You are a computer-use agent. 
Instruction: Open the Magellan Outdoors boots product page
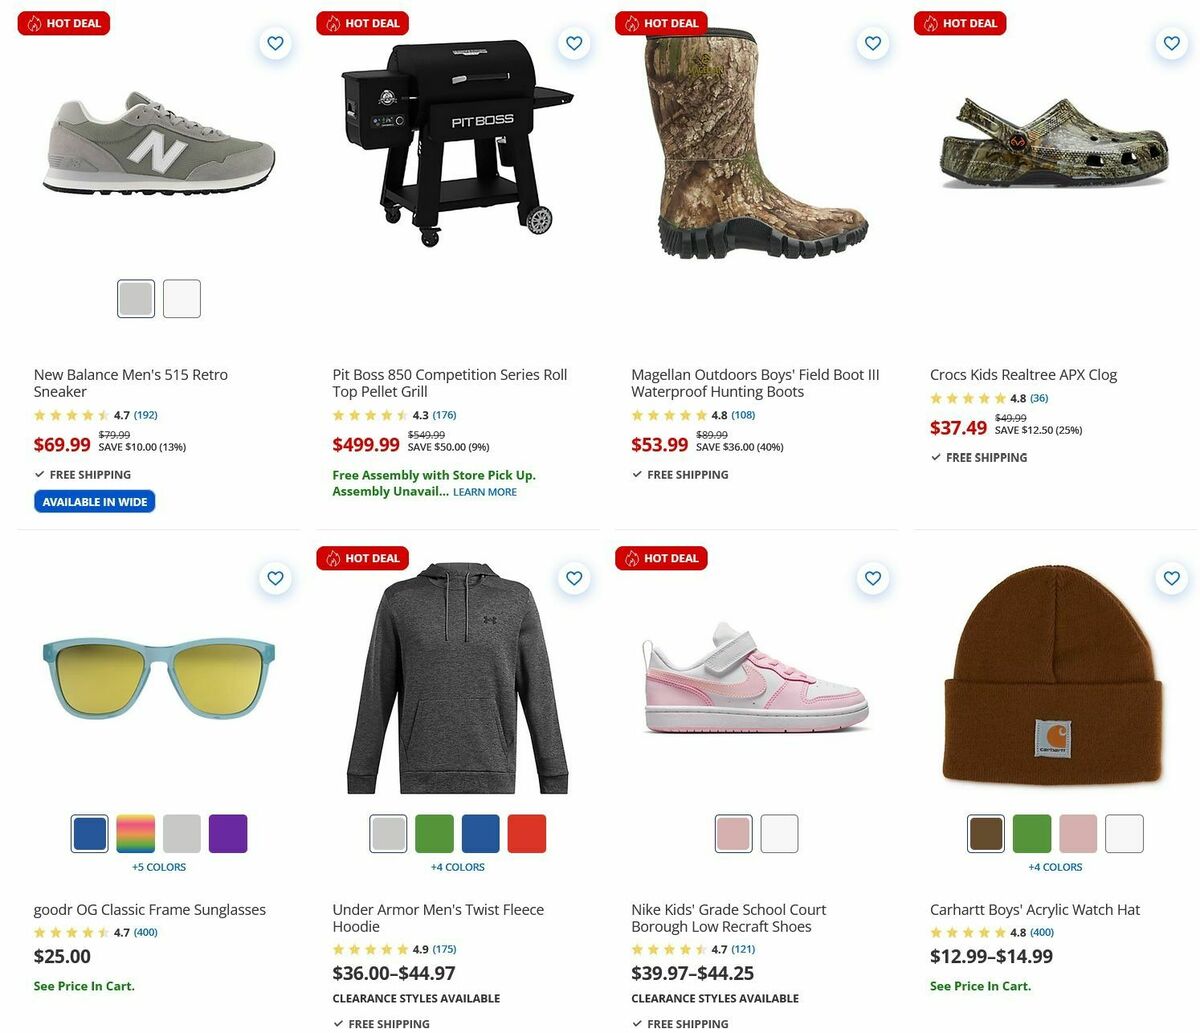[755, 383]
